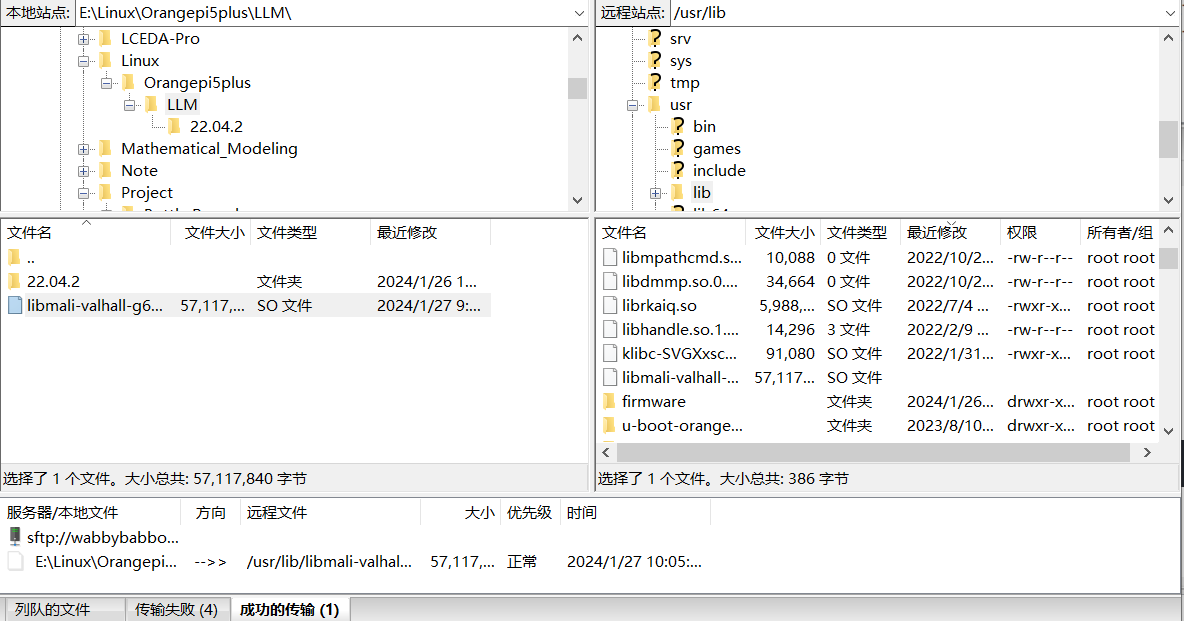Sort transfer list by 优先级 column
Viewport: 1184px width, 621px height.
pos(530,513)
